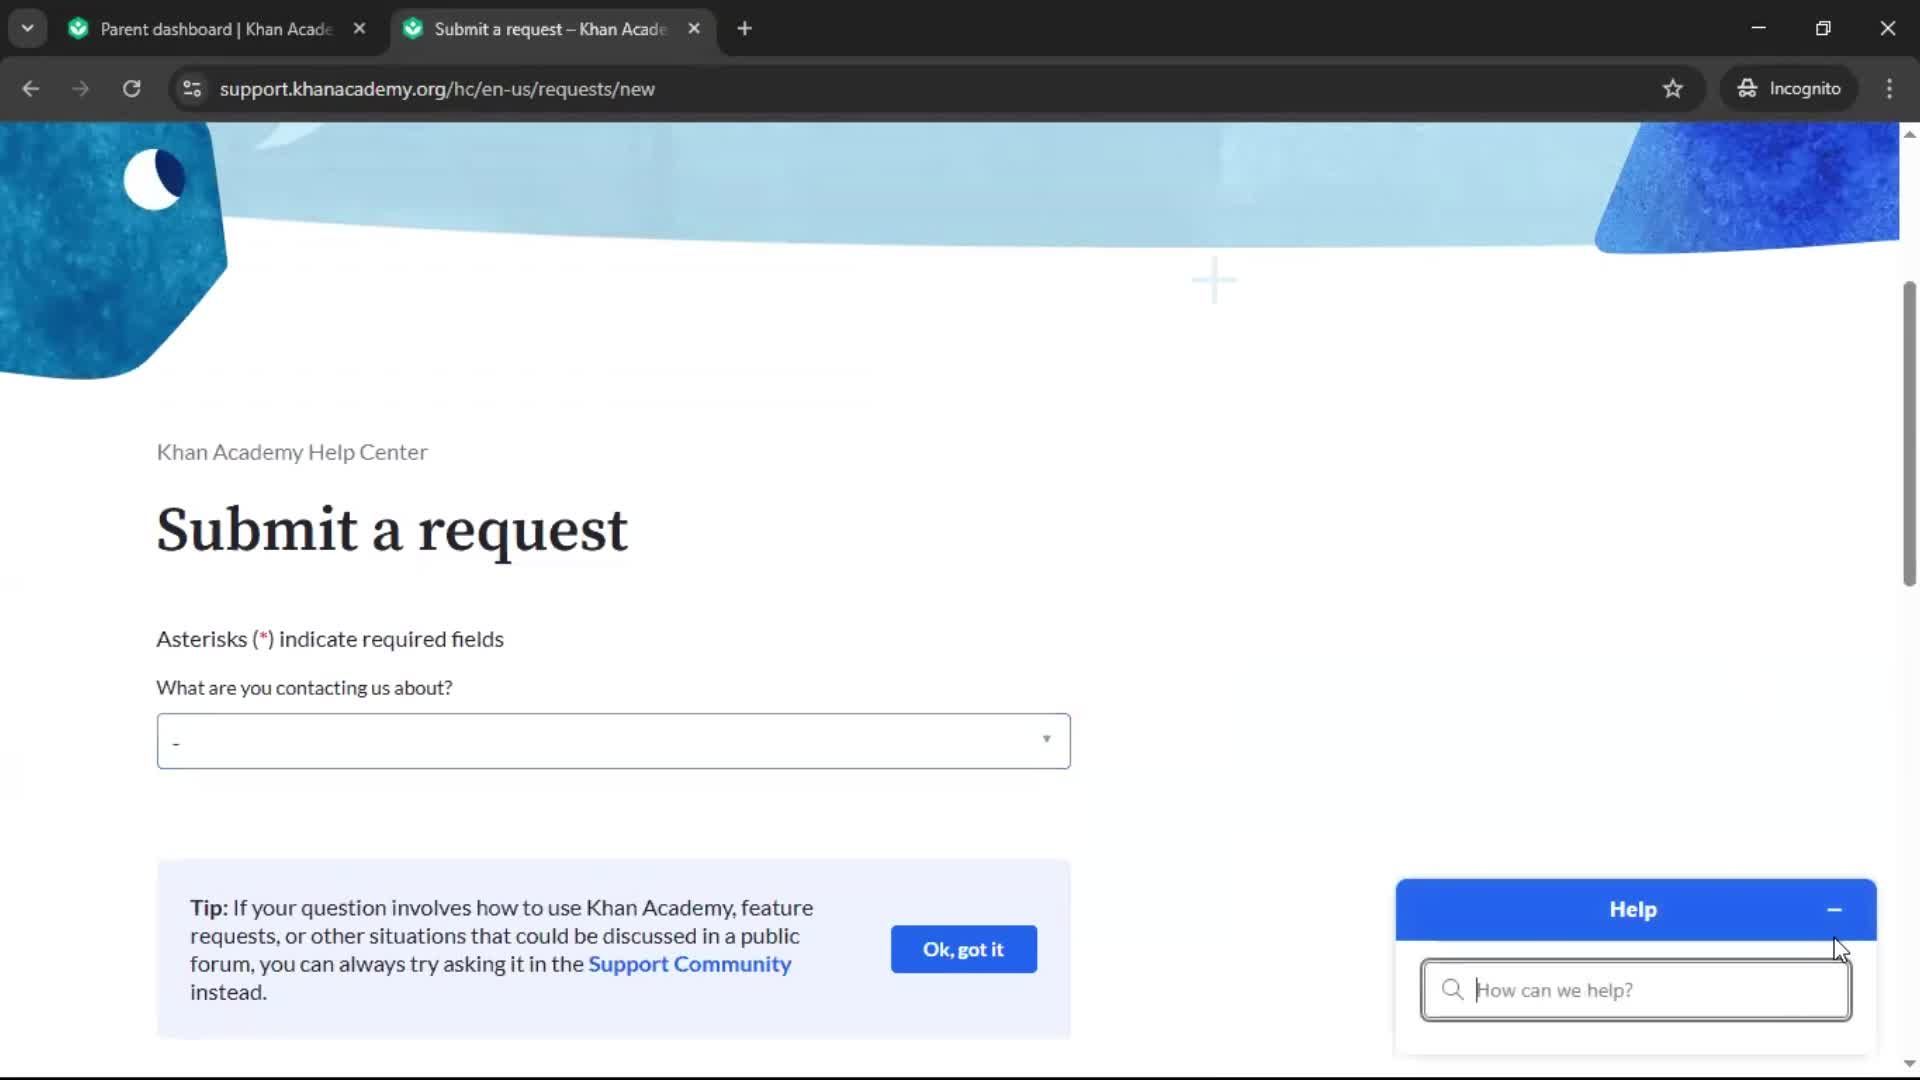Click the Help widget header title
This screenshot has width=1920, height=1080.
pyautogui.click(x=1633, y=910)
